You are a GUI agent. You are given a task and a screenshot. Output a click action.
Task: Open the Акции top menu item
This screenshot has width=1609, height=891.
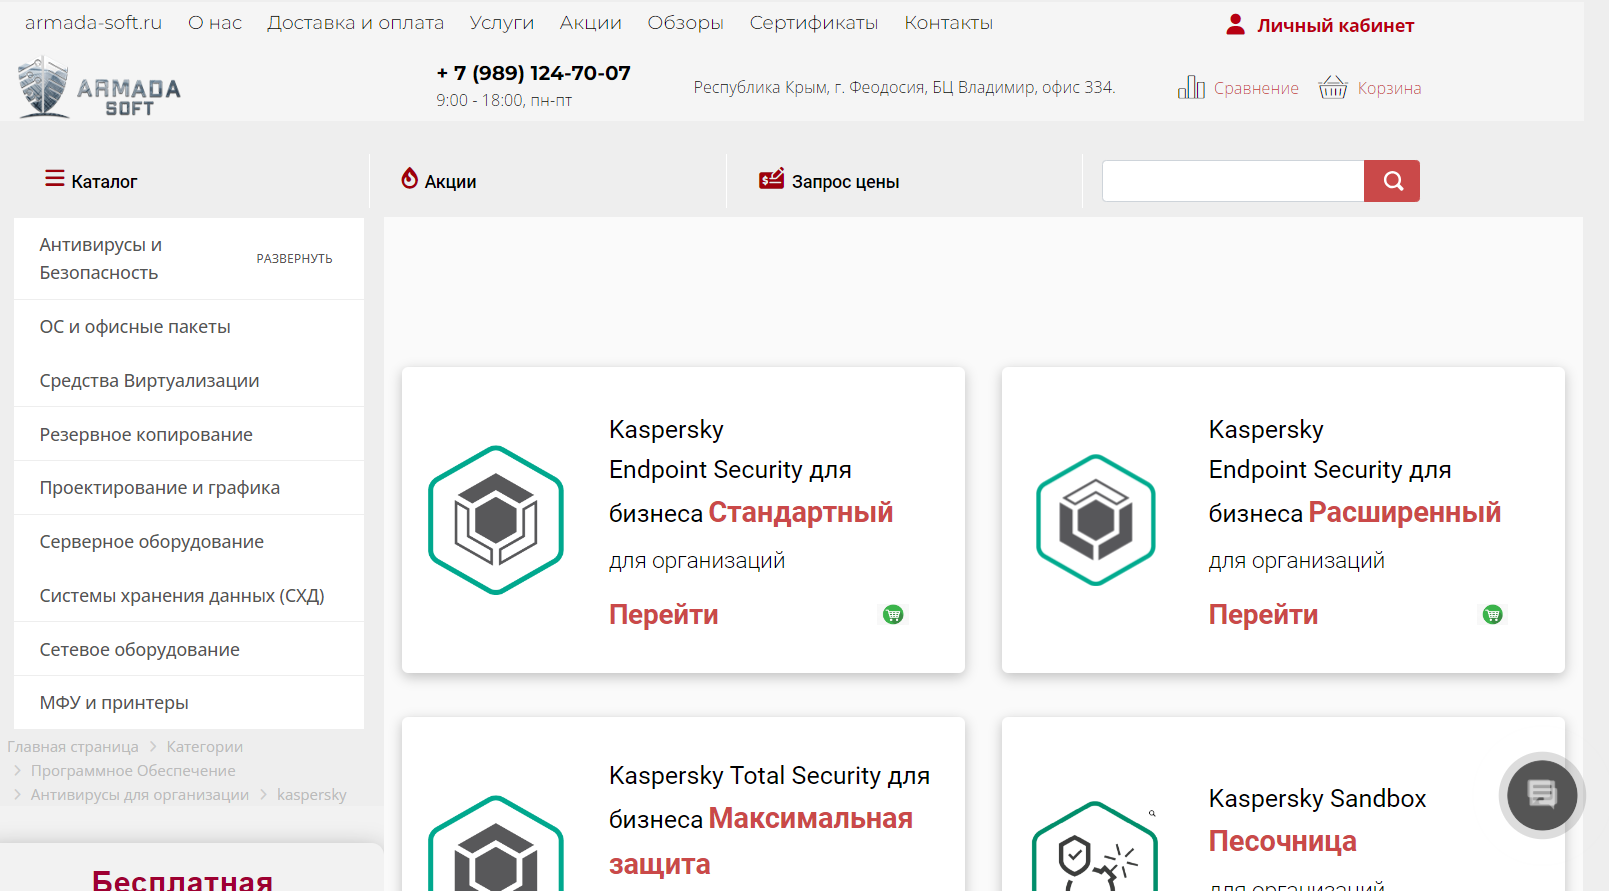(x=590, y=23)
